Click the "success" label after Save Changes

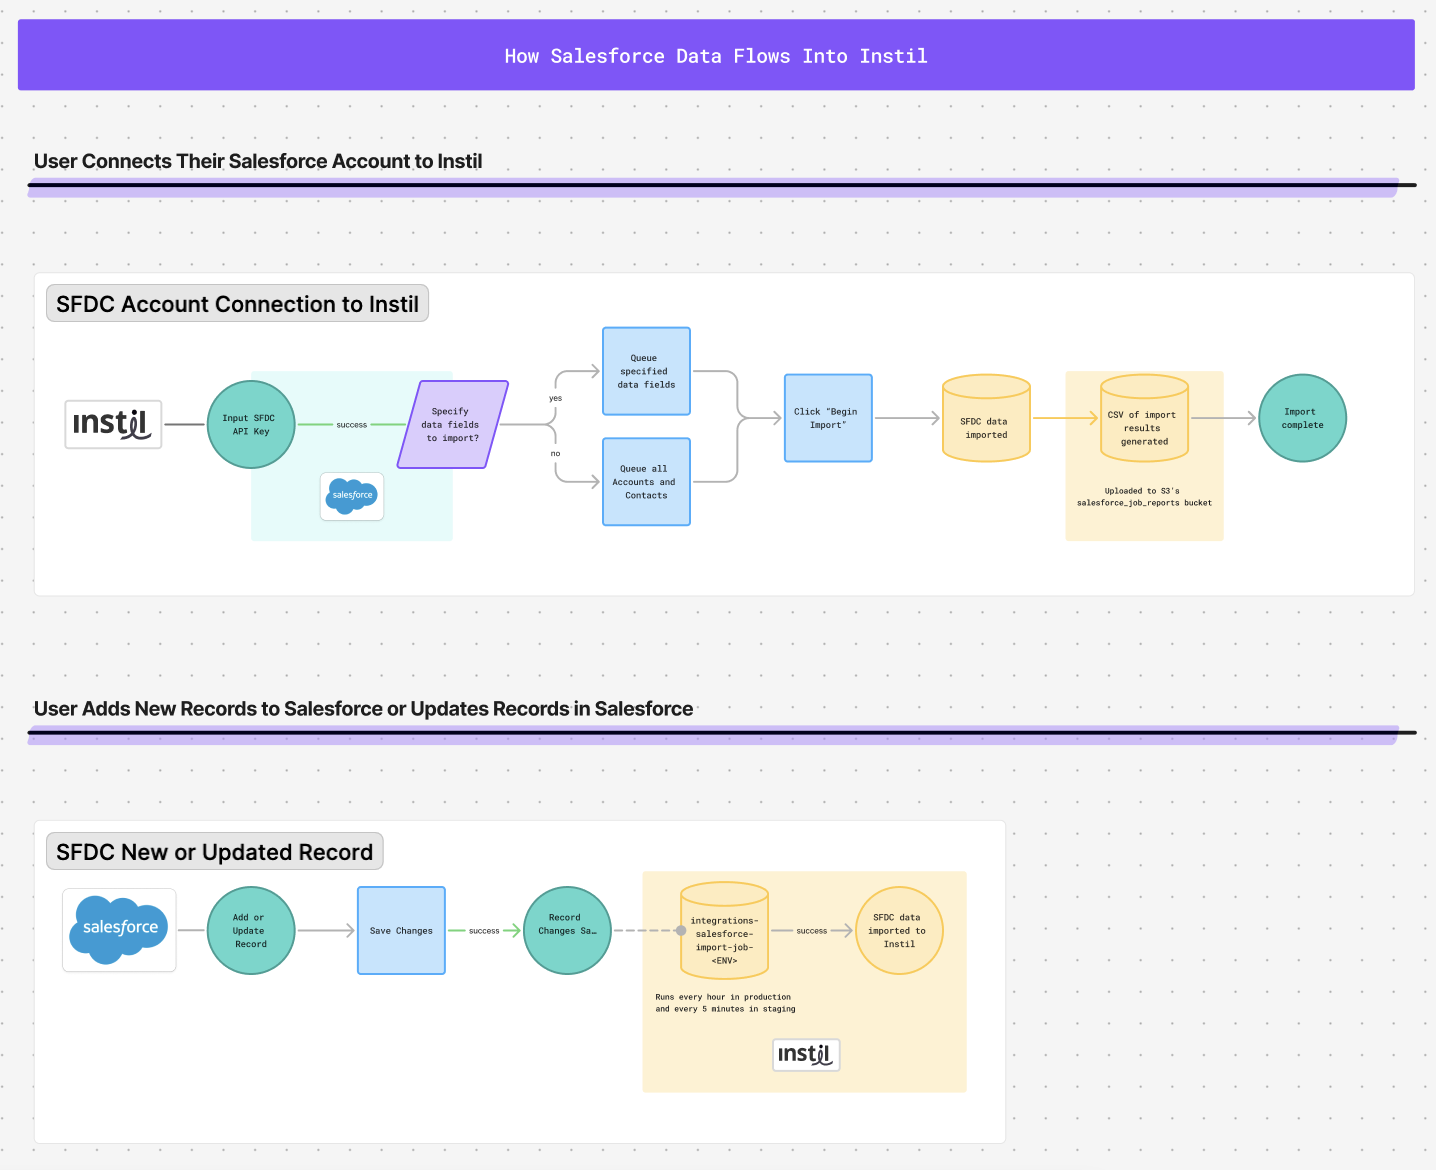(x=484, y=931)
